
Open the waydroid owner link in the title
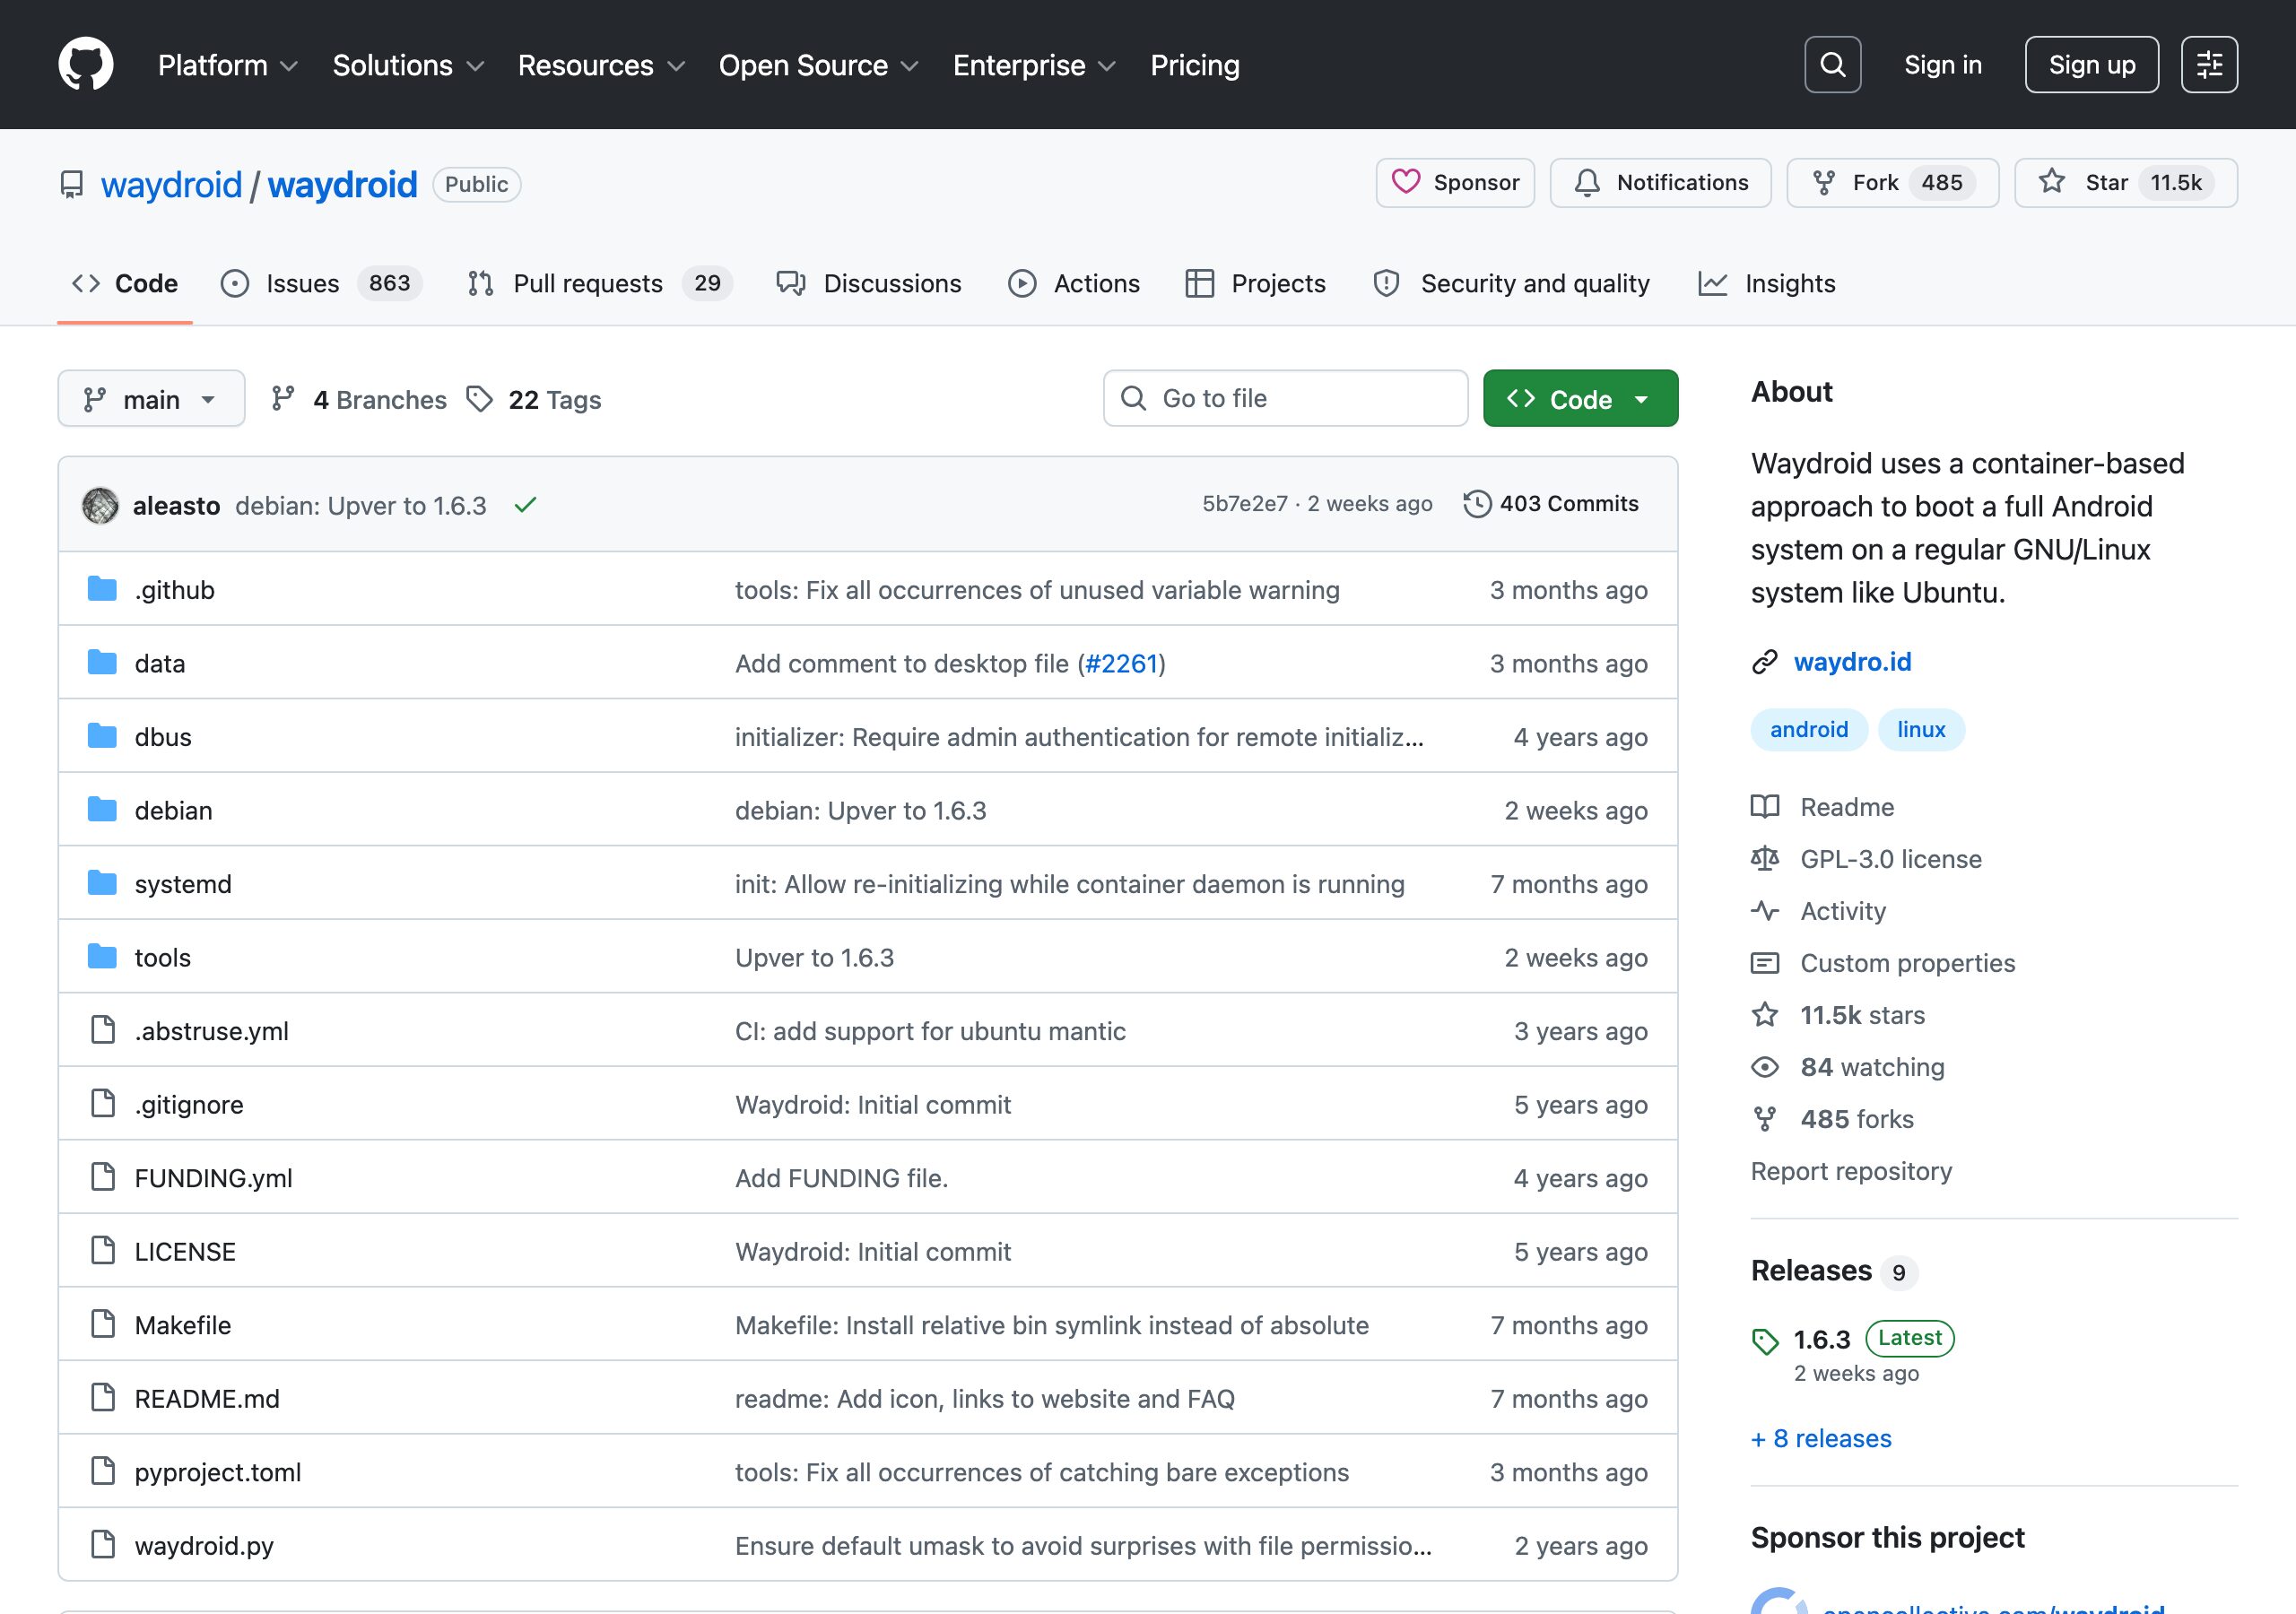(x=171, y=185)
